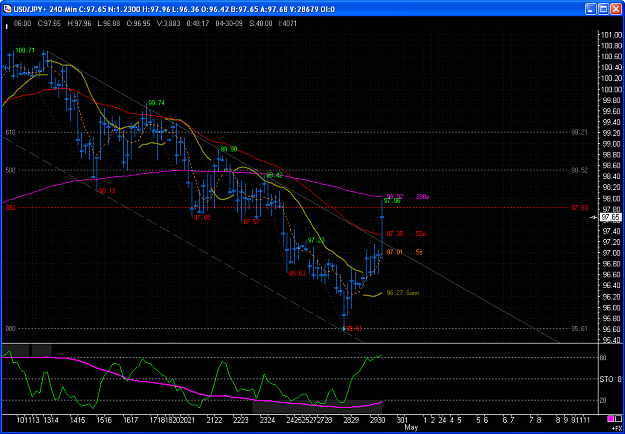The width and height of the screenshot is (625, 434).
Task: Click the 95.40 price axis label
Action: [x=612, y=340]
